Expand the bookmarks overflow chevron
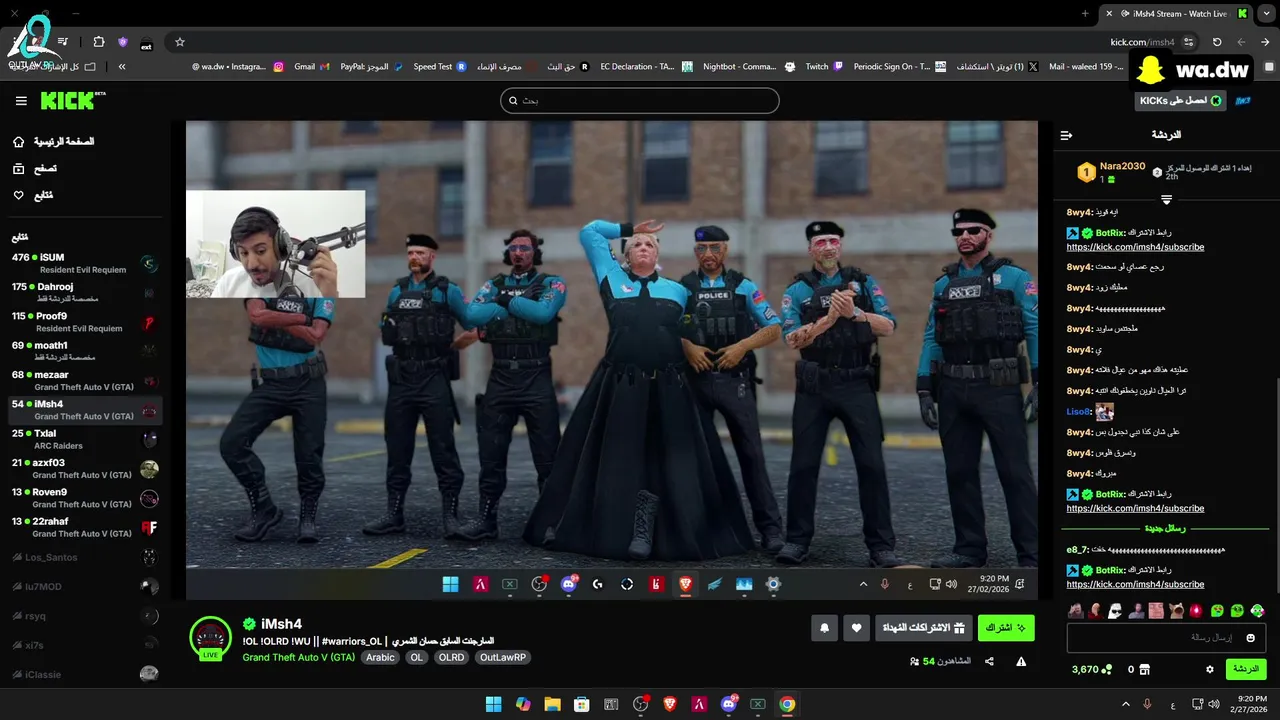The height and width of the screenshot is (720, 1280). click(x=122, y=67)
